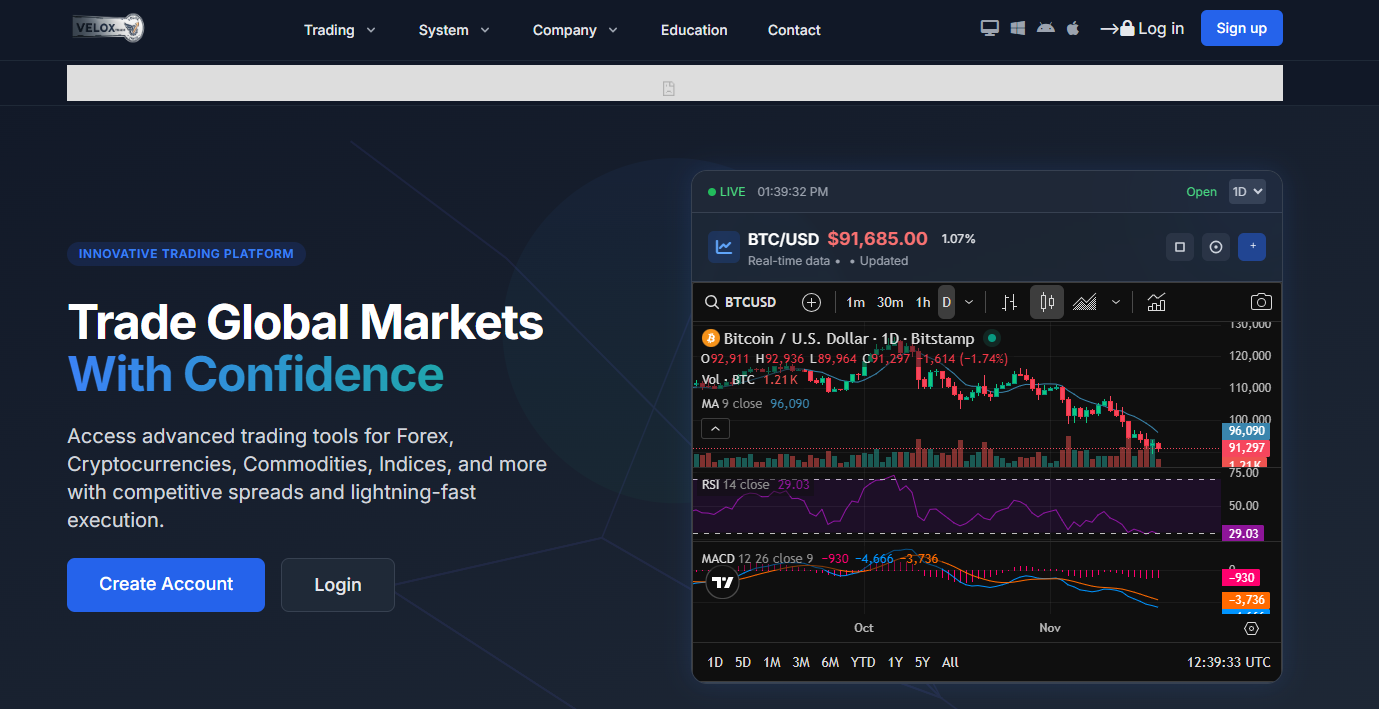
Task: Click the TradingView logo on chart
Action: coord(722,582)
